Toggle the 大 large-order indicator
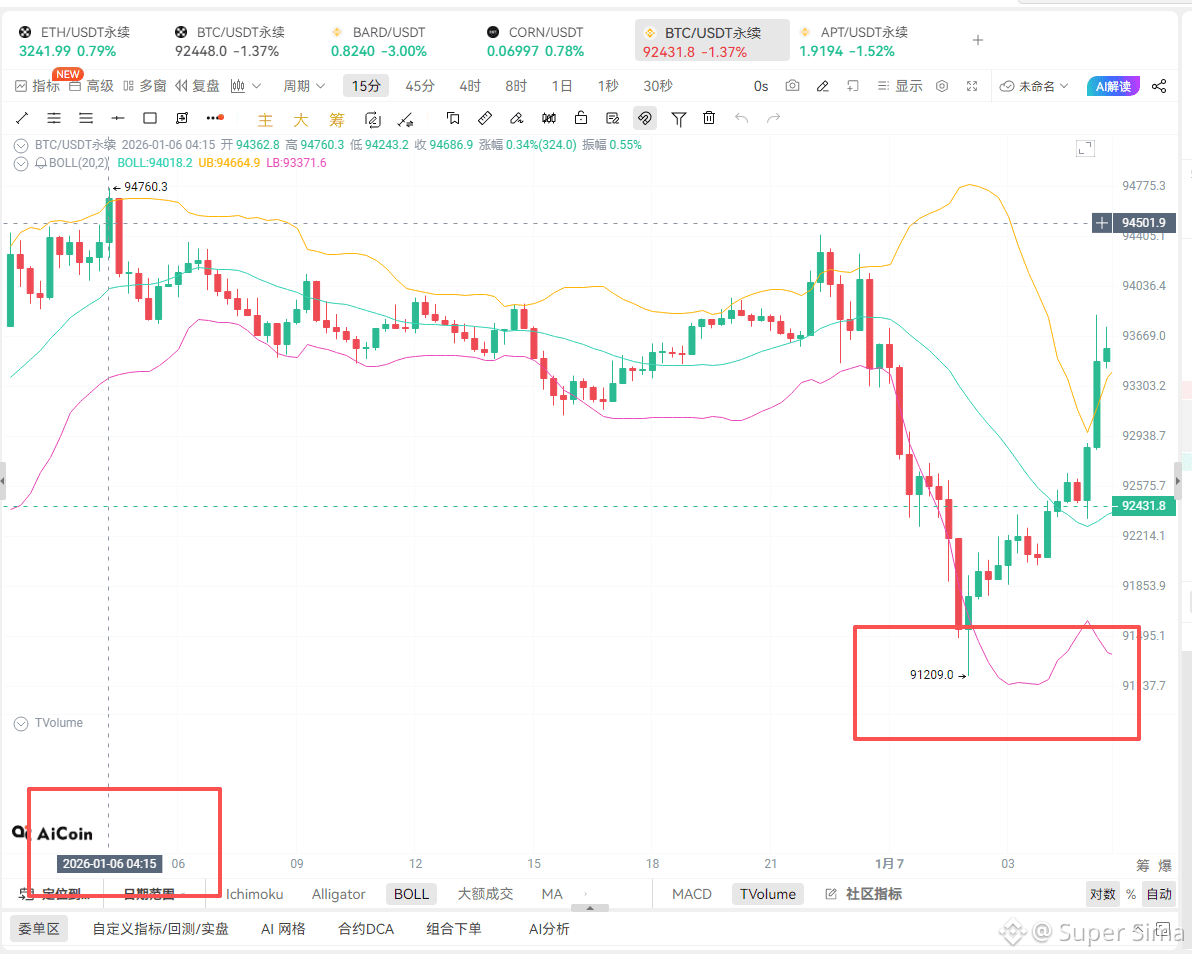1192x957 pixels. pyautogui.click(x=300, y=119)
